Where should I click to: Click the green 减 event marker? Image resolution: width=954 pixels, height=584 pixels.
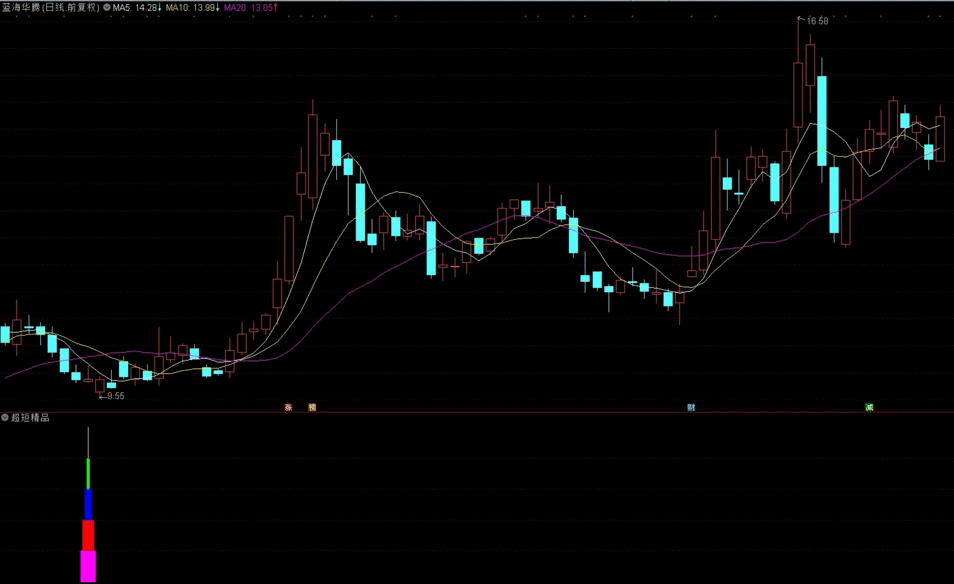tap(869, 408)
